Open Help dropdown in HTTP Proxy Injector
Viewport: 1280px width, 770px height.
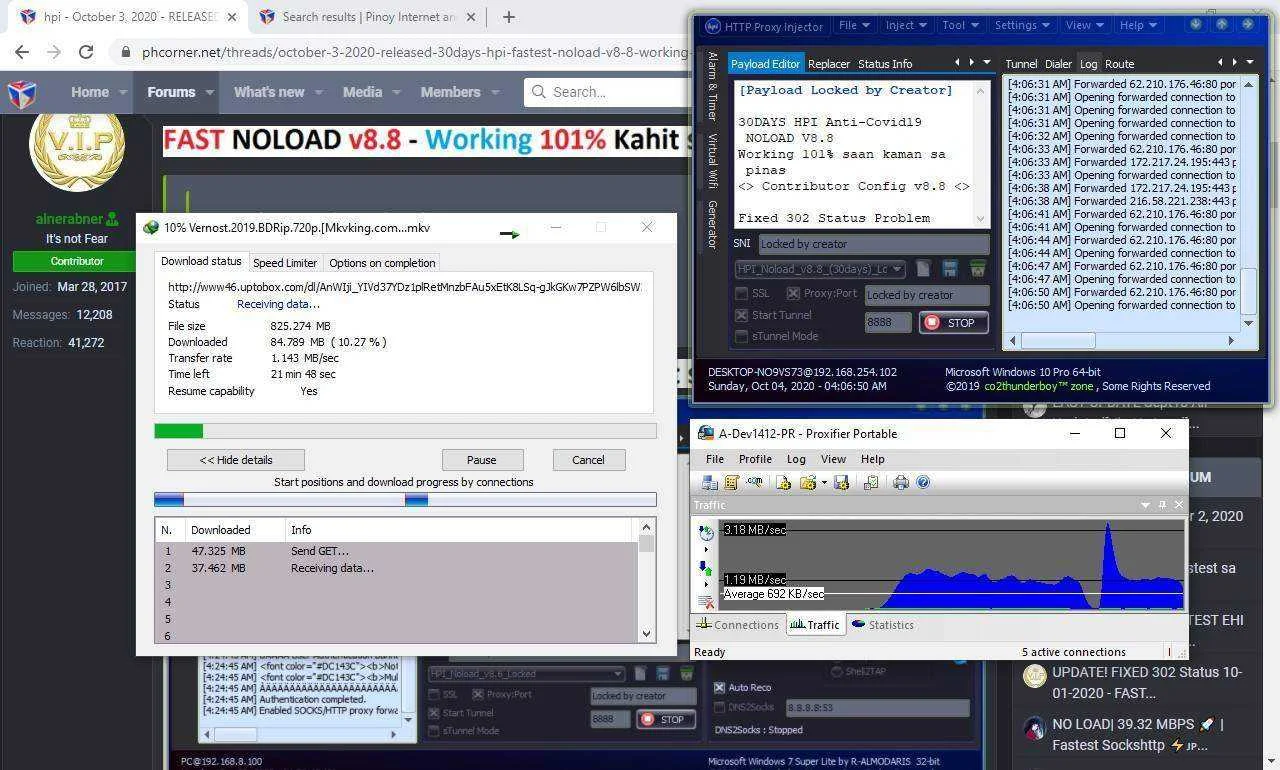[1139, 25]
